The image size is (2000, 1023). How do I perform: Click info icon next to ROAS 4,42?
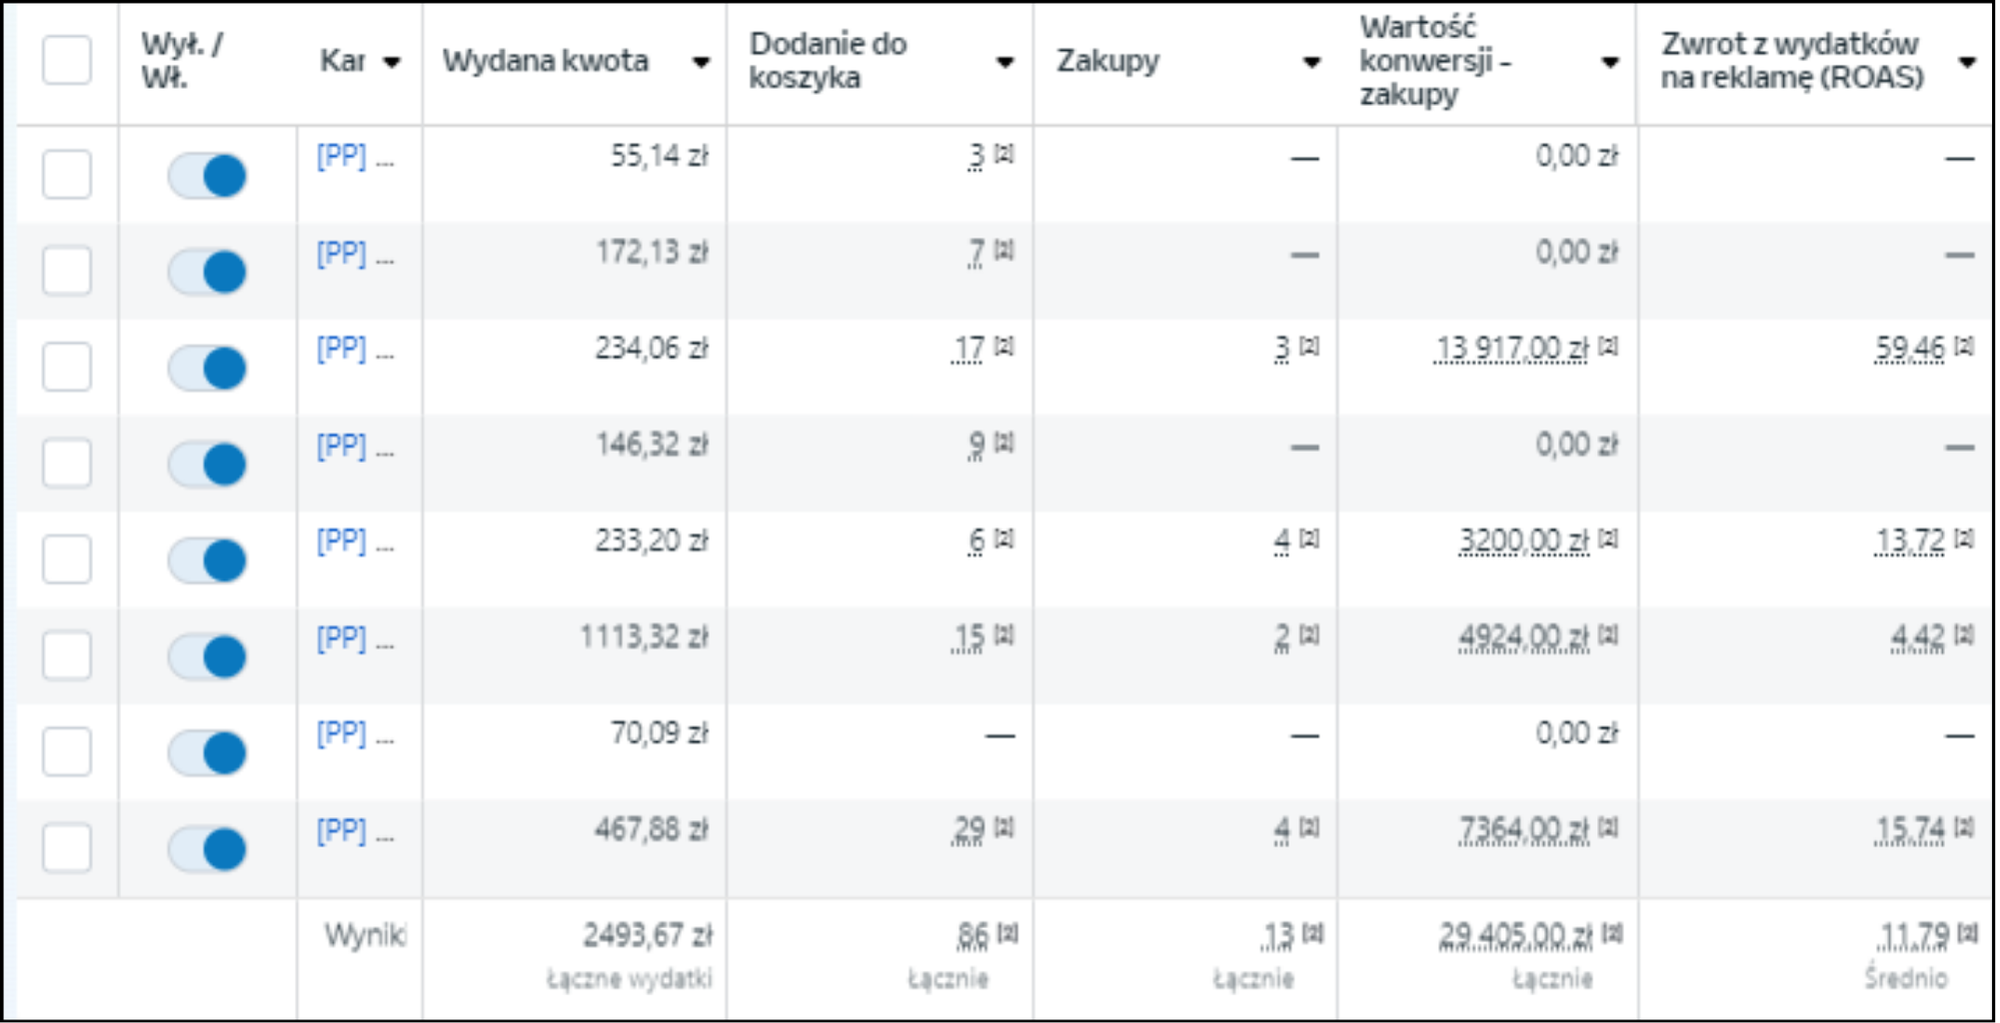pos(1964,634)
